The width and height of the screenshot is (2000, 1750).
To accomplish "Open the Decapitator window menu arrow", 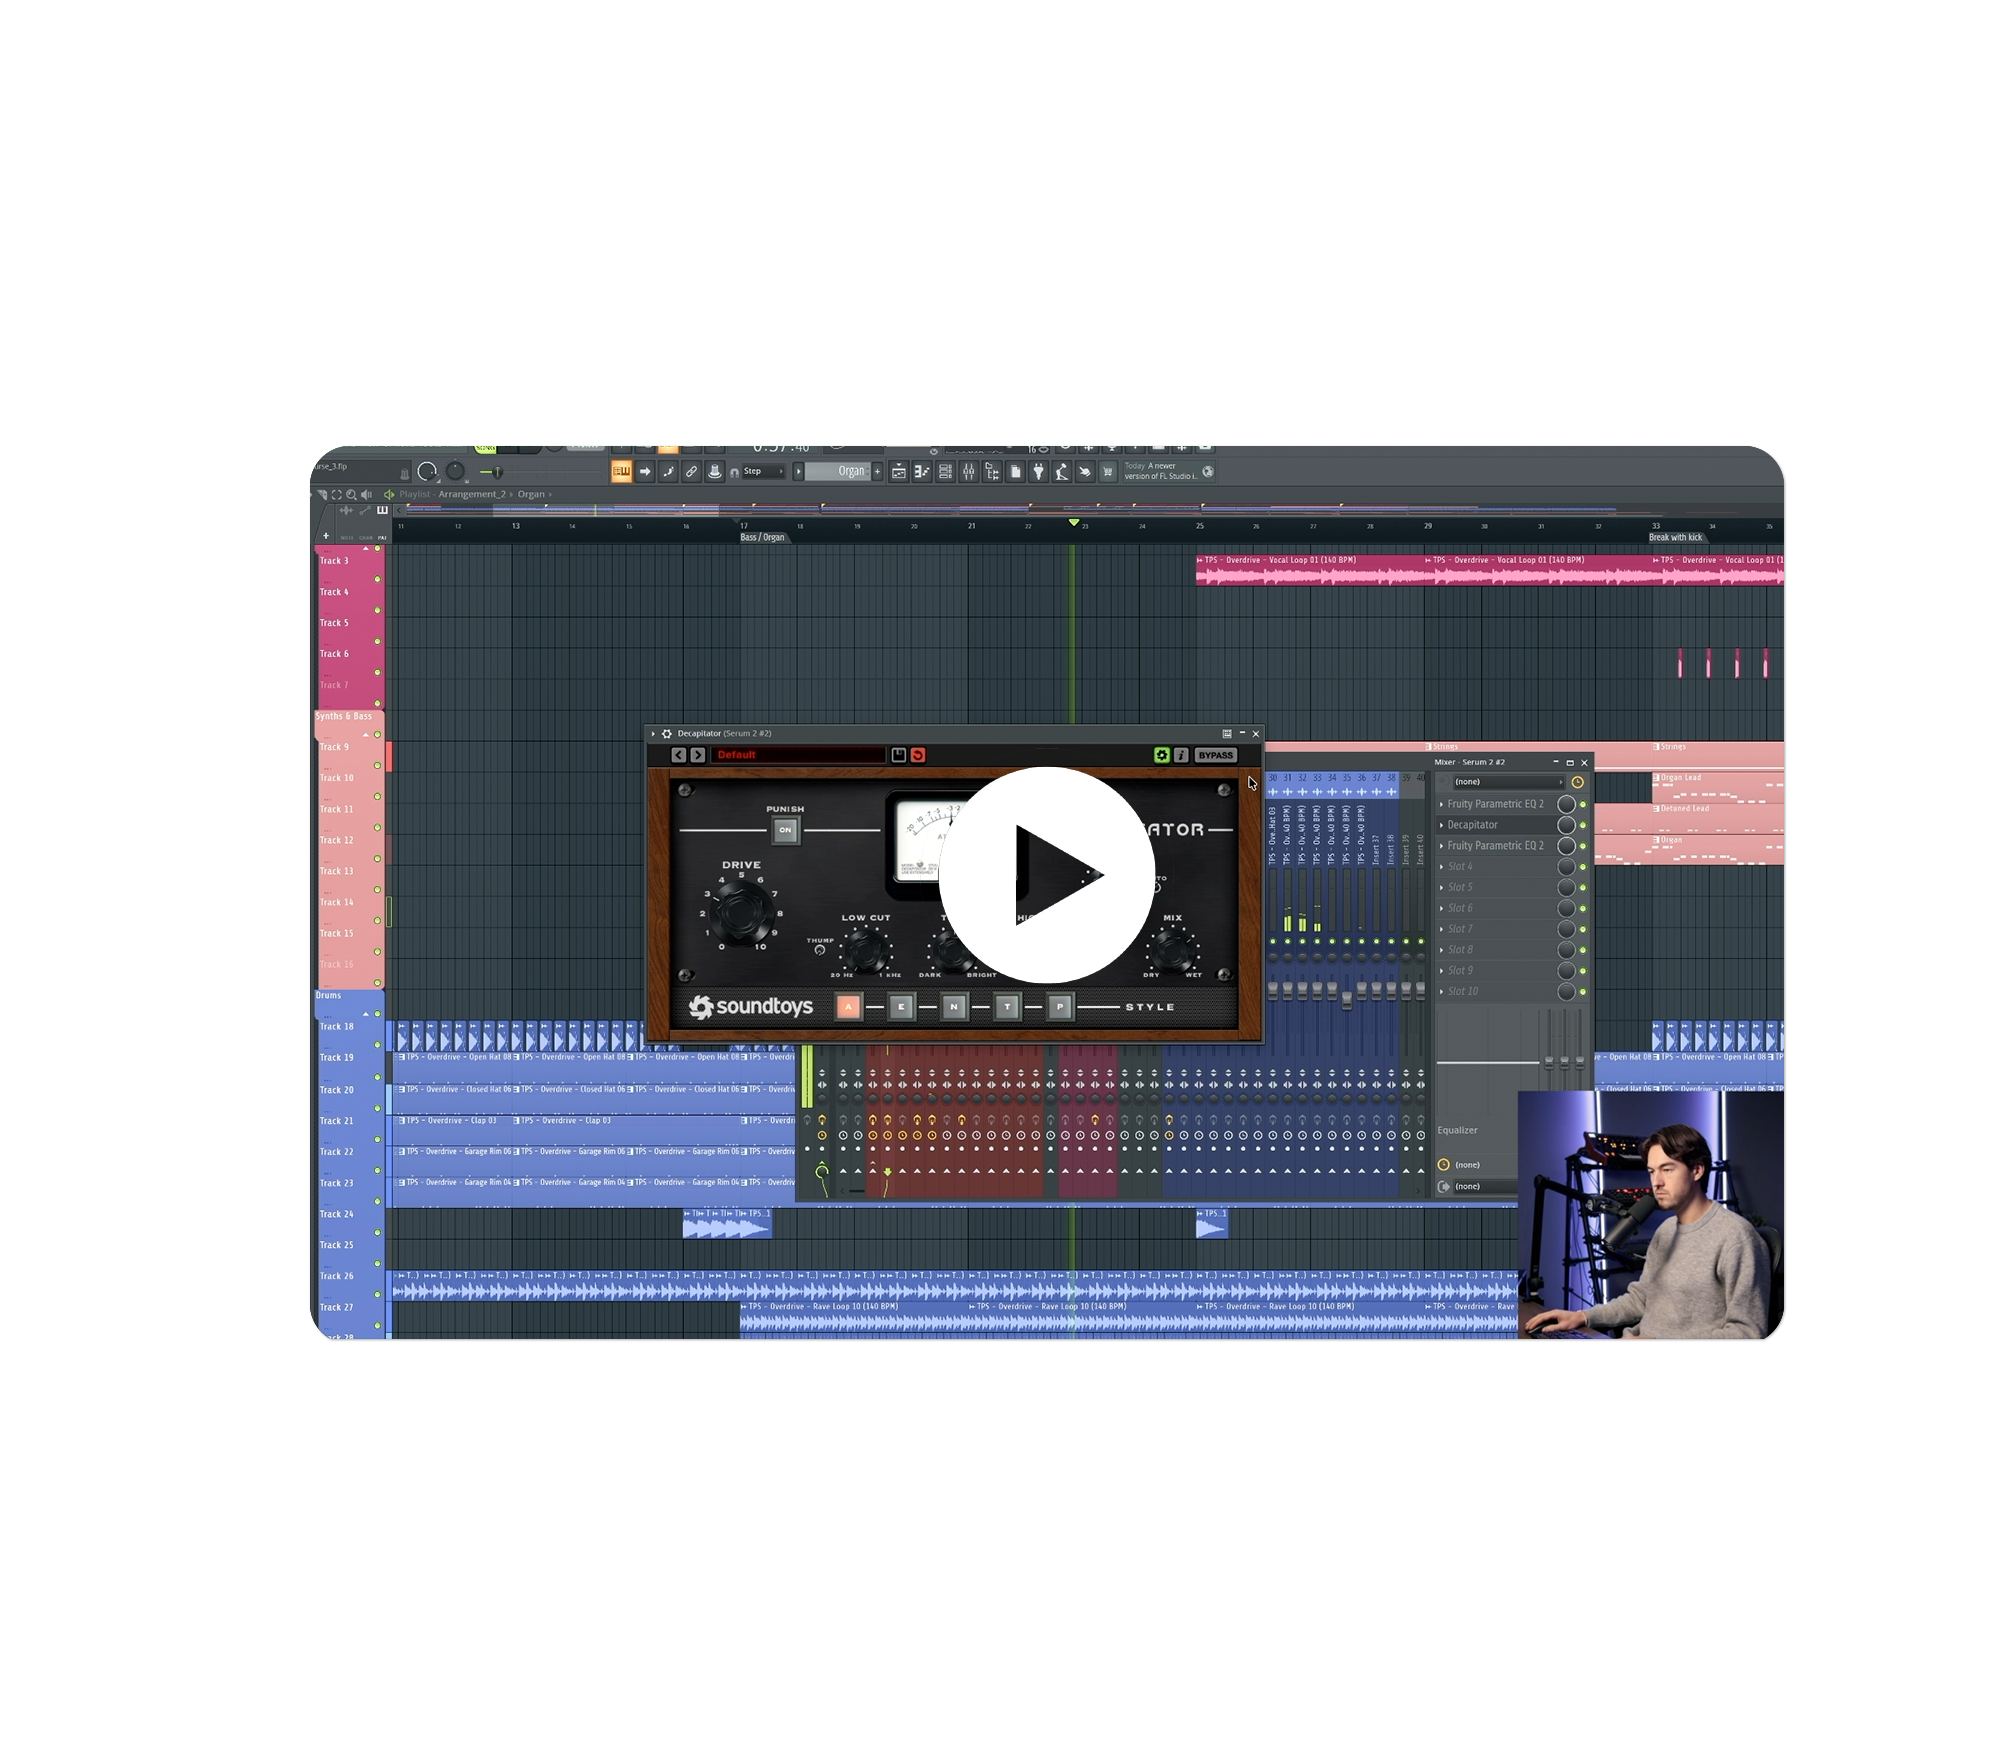I will pyautogui.click(x=653, y=734).
